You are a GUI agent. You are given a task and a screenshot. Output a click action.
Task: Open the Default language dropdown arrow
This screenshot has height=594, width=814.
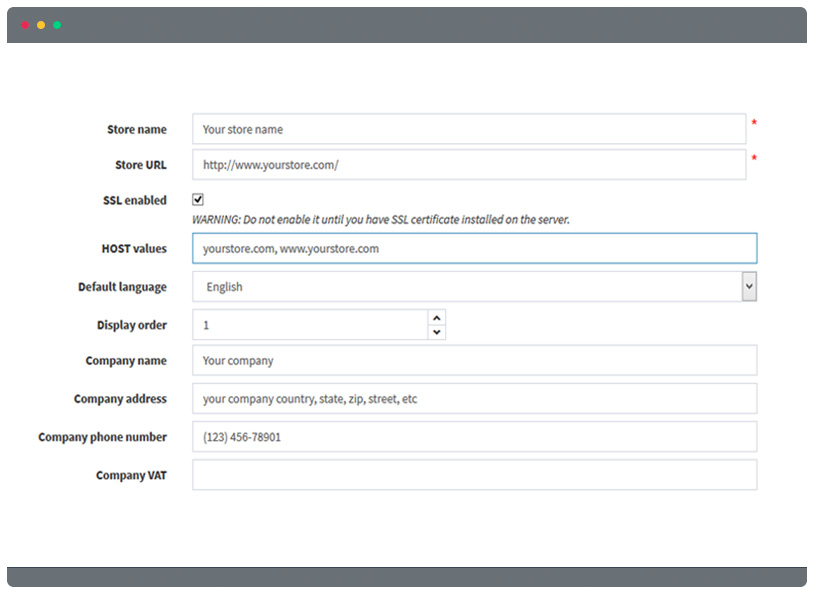coord(749,287)
